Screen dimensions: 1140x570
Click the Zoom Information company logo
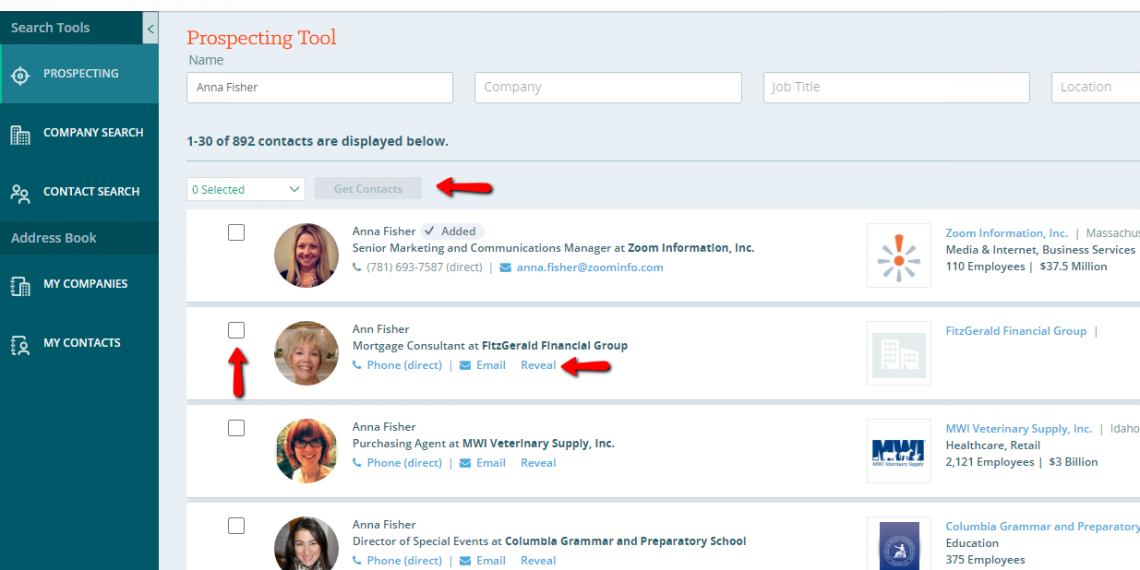point(898,255)
